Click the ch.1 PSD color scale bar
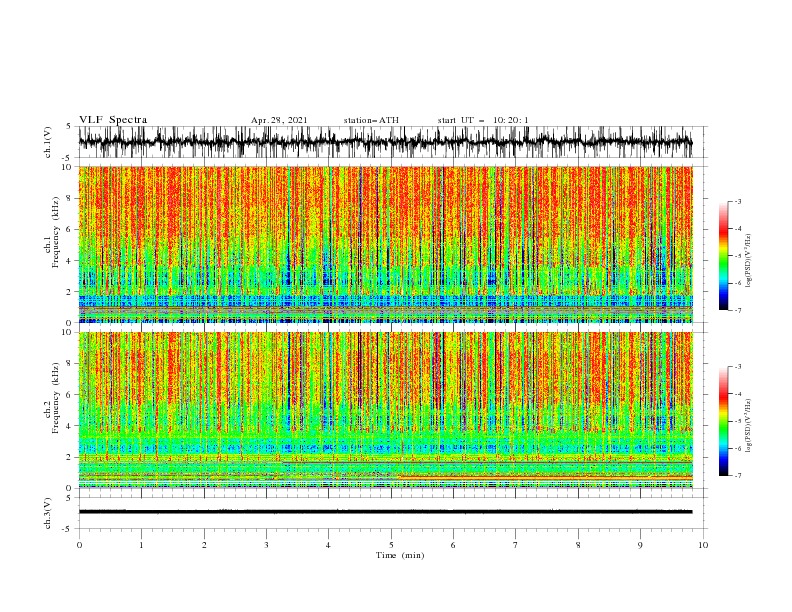The height and width of the screenshot is (612, 792). [x=724, y=256]
